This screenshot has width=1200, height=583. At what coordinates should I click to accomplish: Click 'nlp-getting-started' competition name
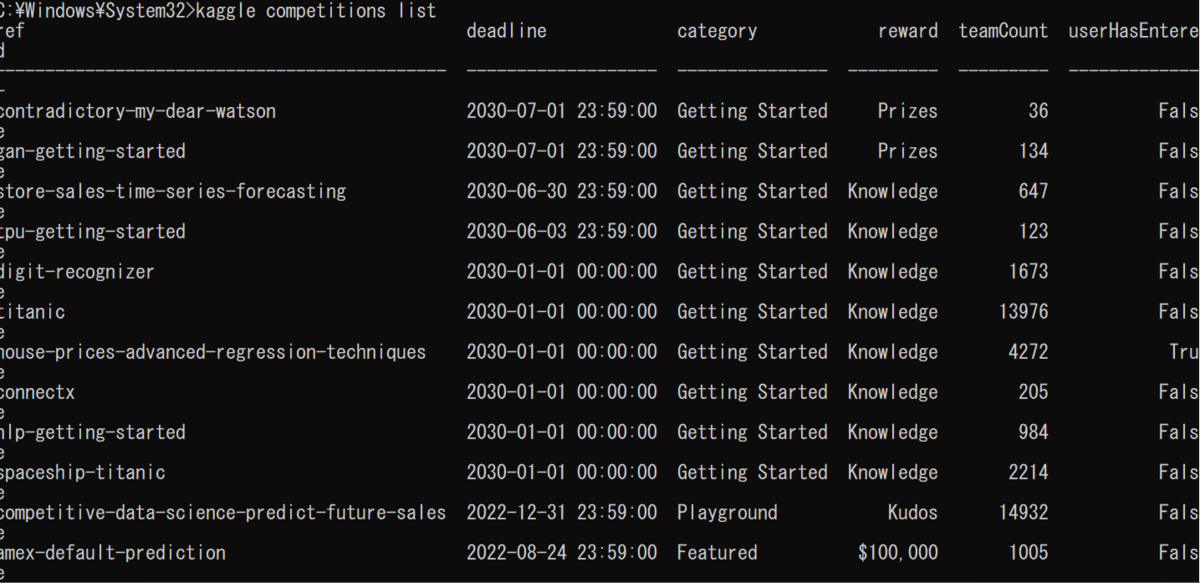tap(93, 432)
